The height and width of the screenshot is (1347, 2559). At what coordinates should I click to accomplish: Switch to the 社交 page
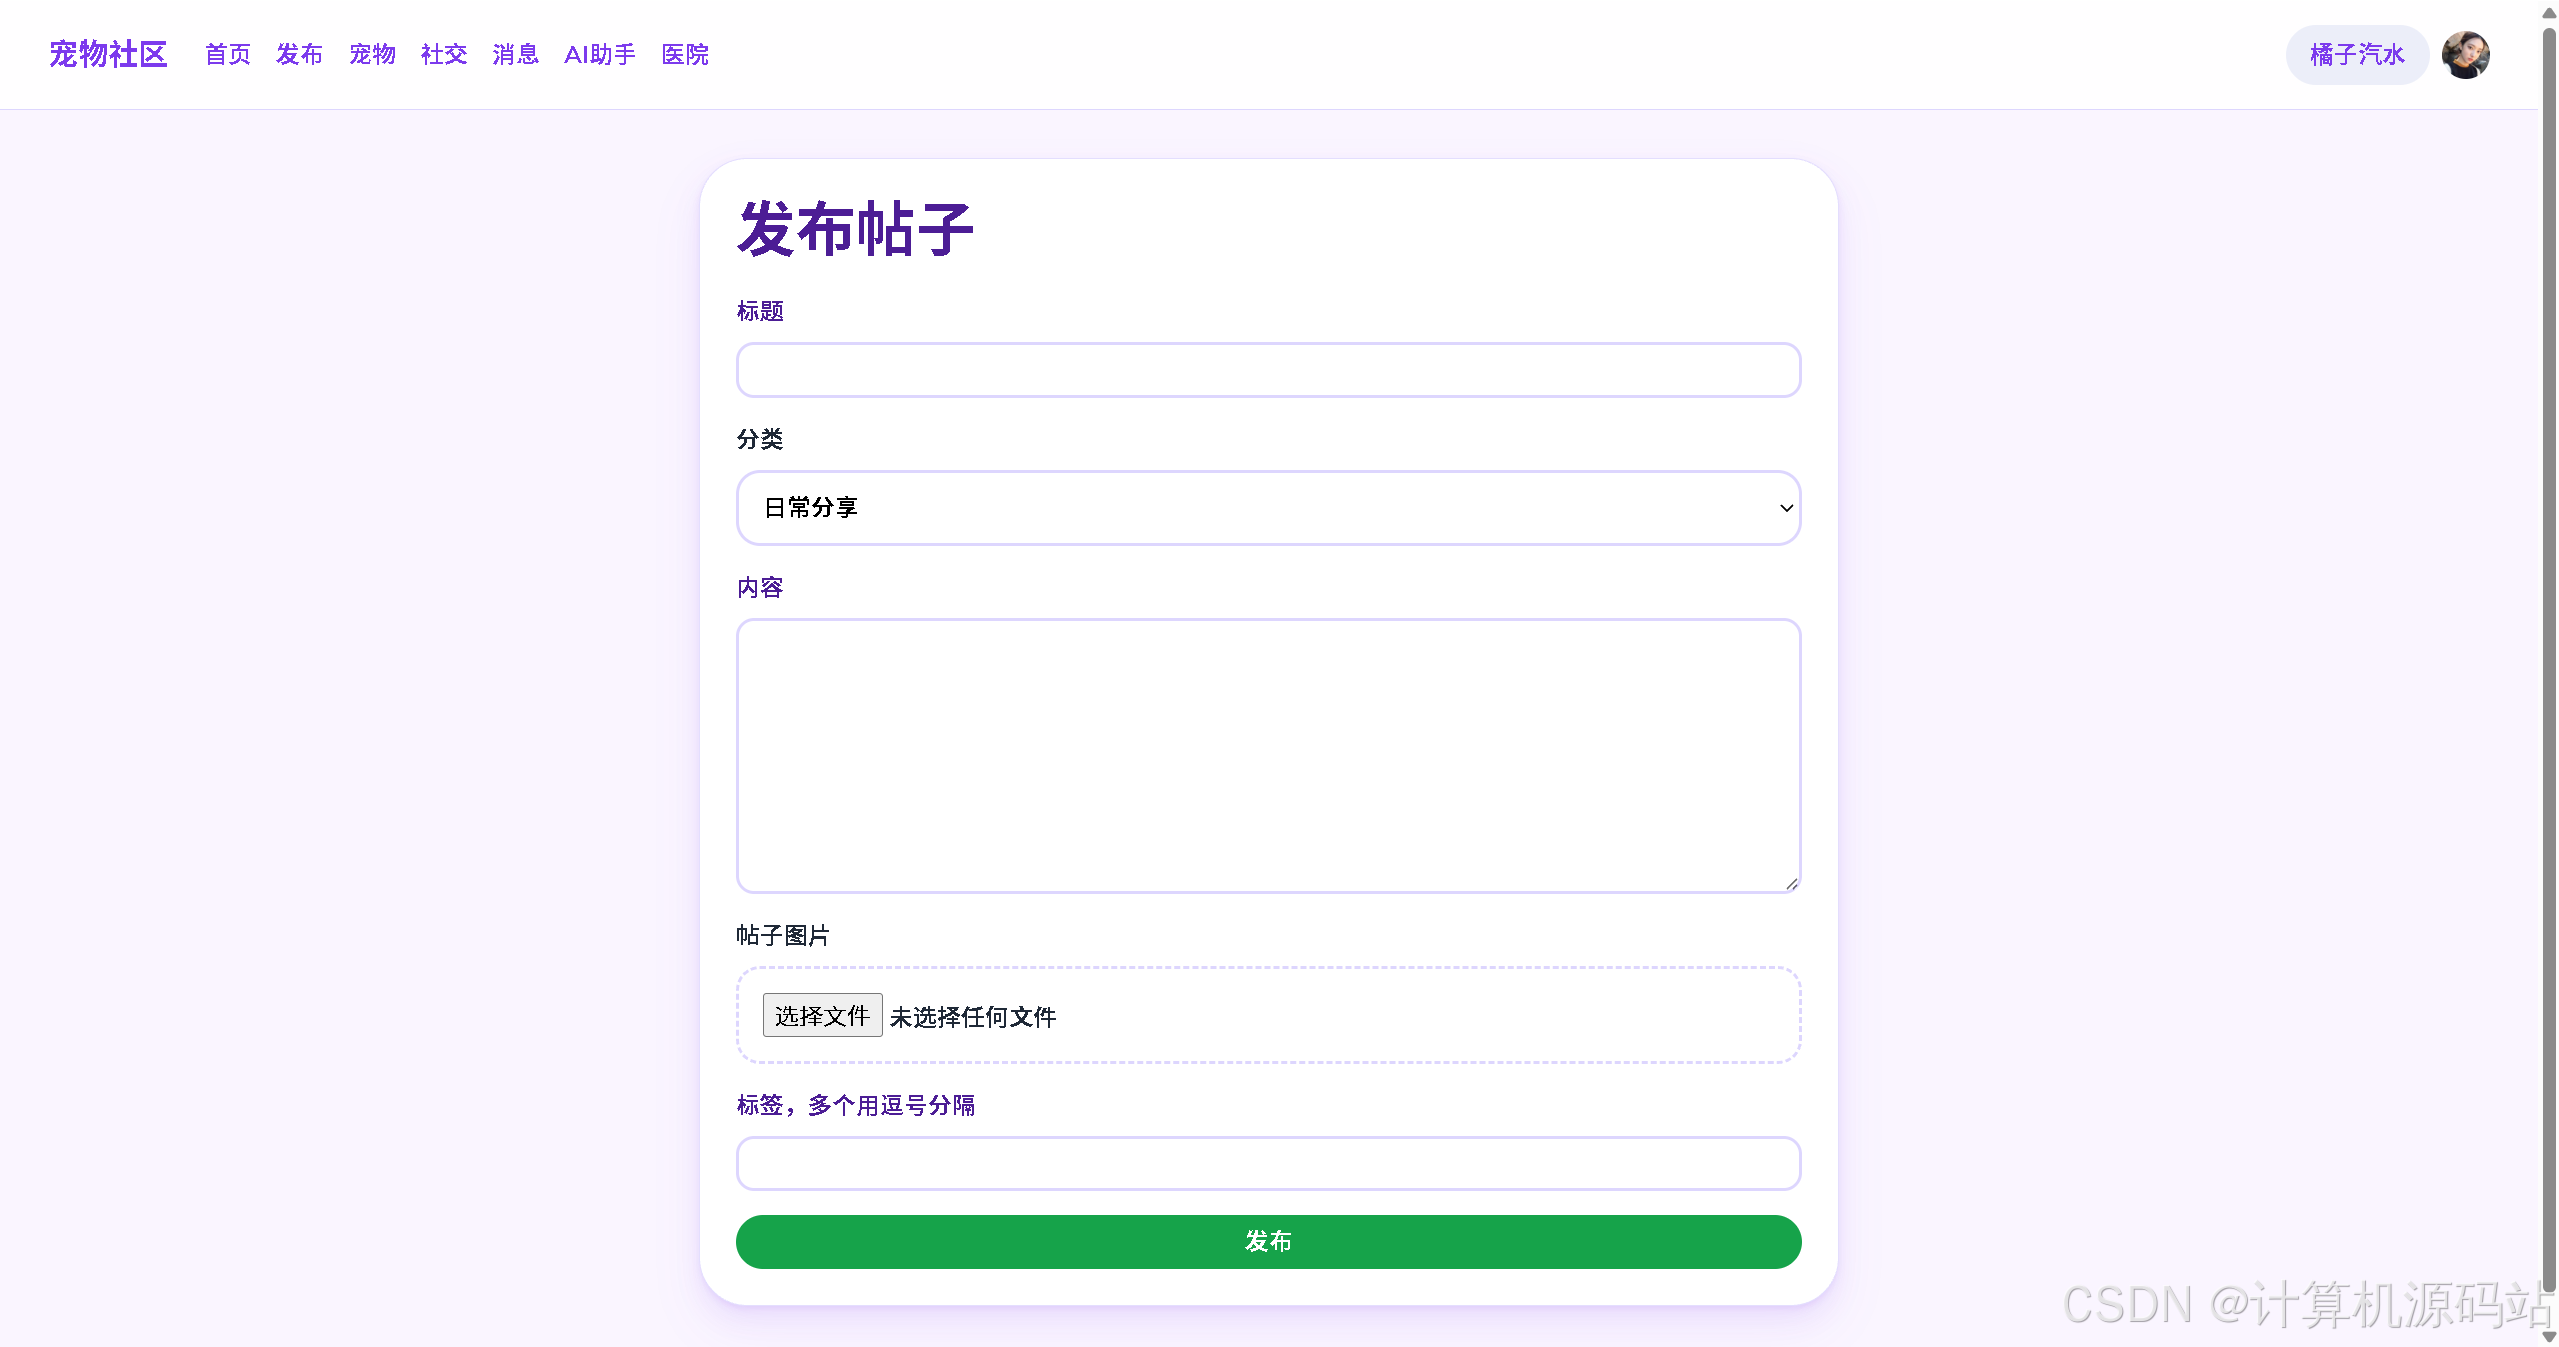click(444, 54)
